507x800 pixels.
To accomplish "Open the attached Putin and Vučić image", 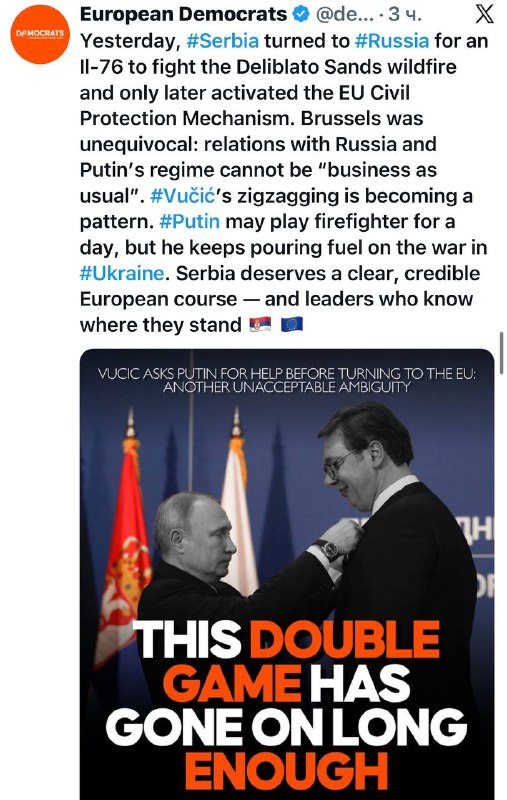I will 287,574.
